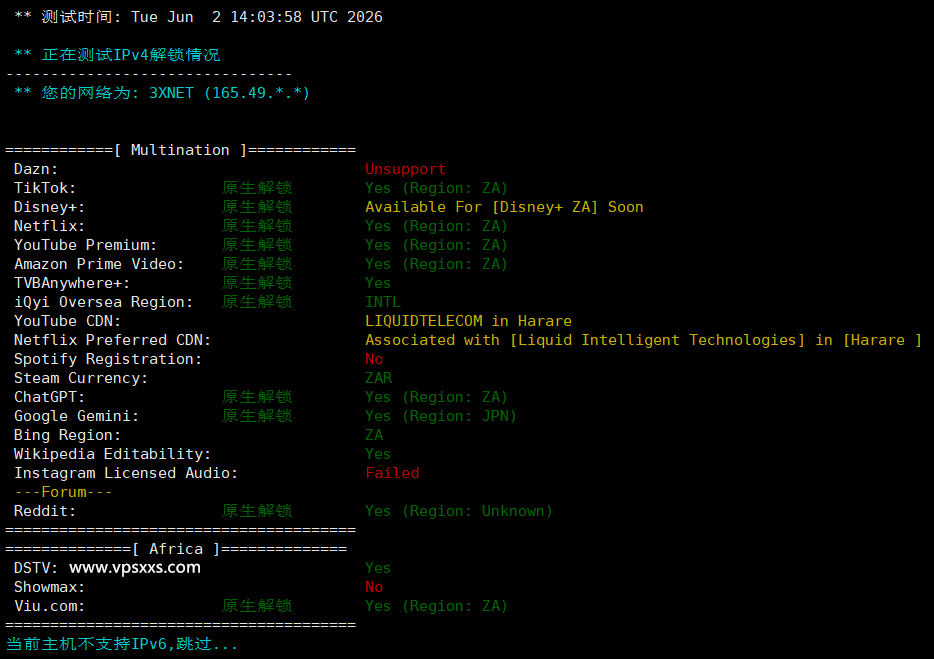Click the 'YouTube CDN:' label
Viewport: 934px width, 659px height.
click(x=67, y=322)
